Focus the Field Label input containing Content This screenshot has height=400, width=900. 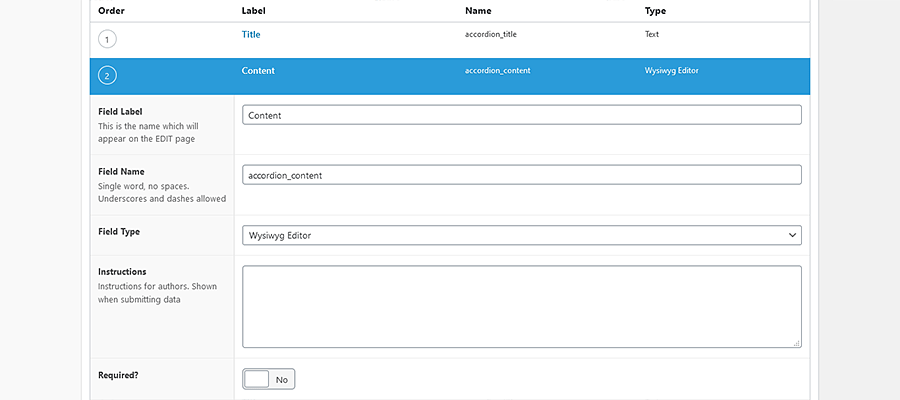pos(521,115)
